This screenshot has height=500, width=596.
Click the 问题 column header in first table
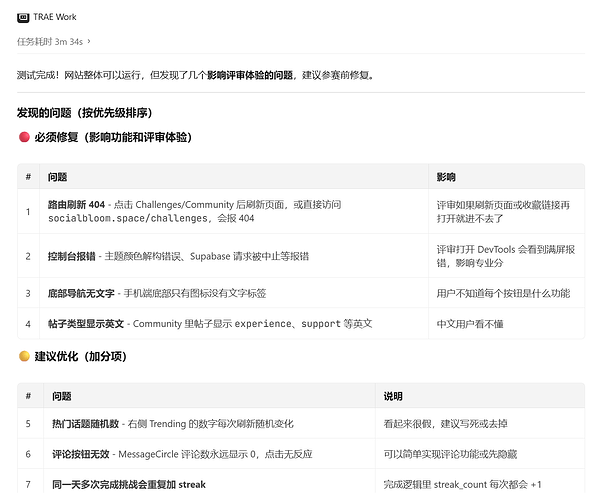pos(57,177)
